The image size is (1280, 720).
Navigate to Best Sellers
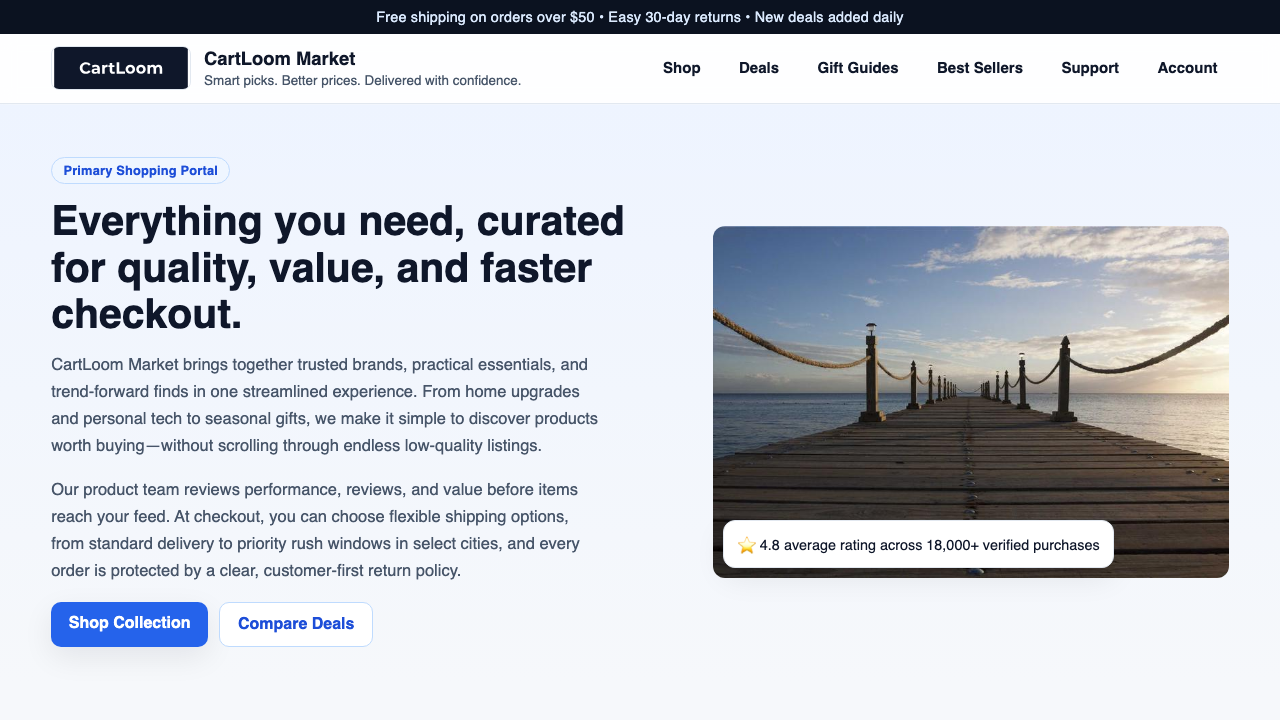click(980, 68)
